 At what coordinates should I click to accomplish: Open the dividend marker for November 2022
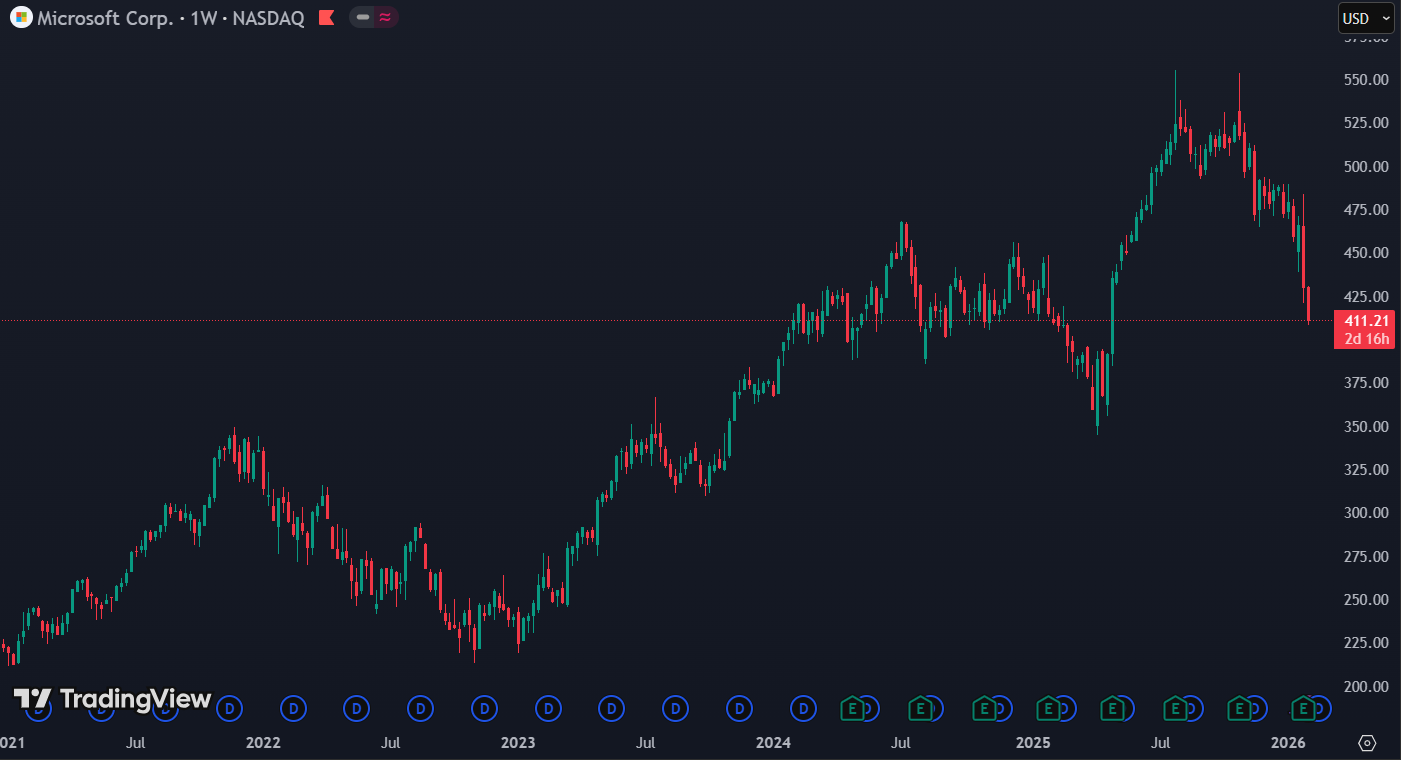click(x=485, y=709)
